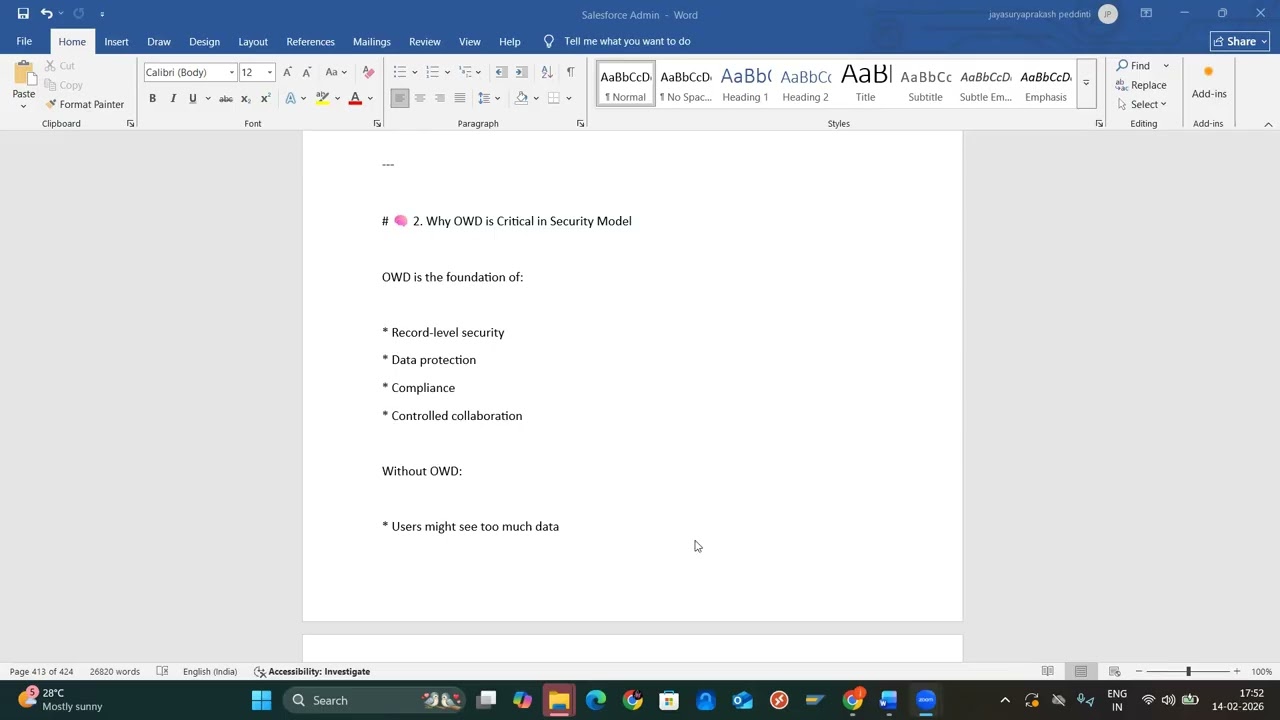Image resolution: width=1280 pixels, height=720 pixels.
Task: Click Accessibility: Investigate in status bar
Action: coord(312,671)
